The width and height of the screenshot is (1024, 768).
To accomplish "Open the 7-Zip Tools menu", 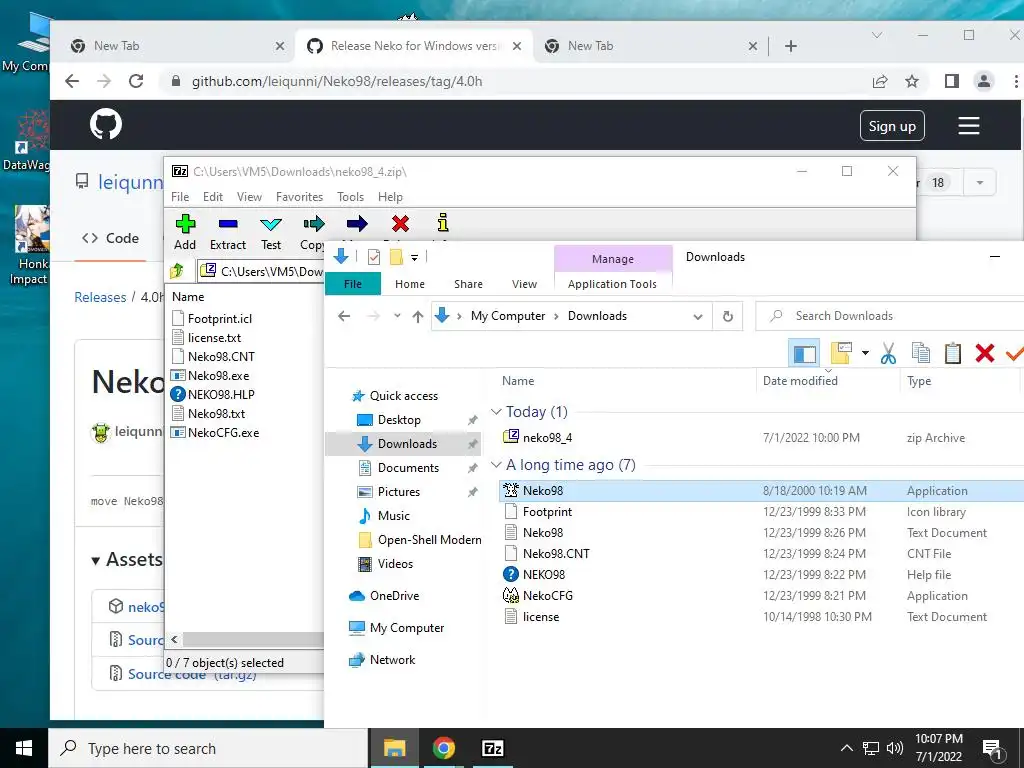I will pos(350,197).
